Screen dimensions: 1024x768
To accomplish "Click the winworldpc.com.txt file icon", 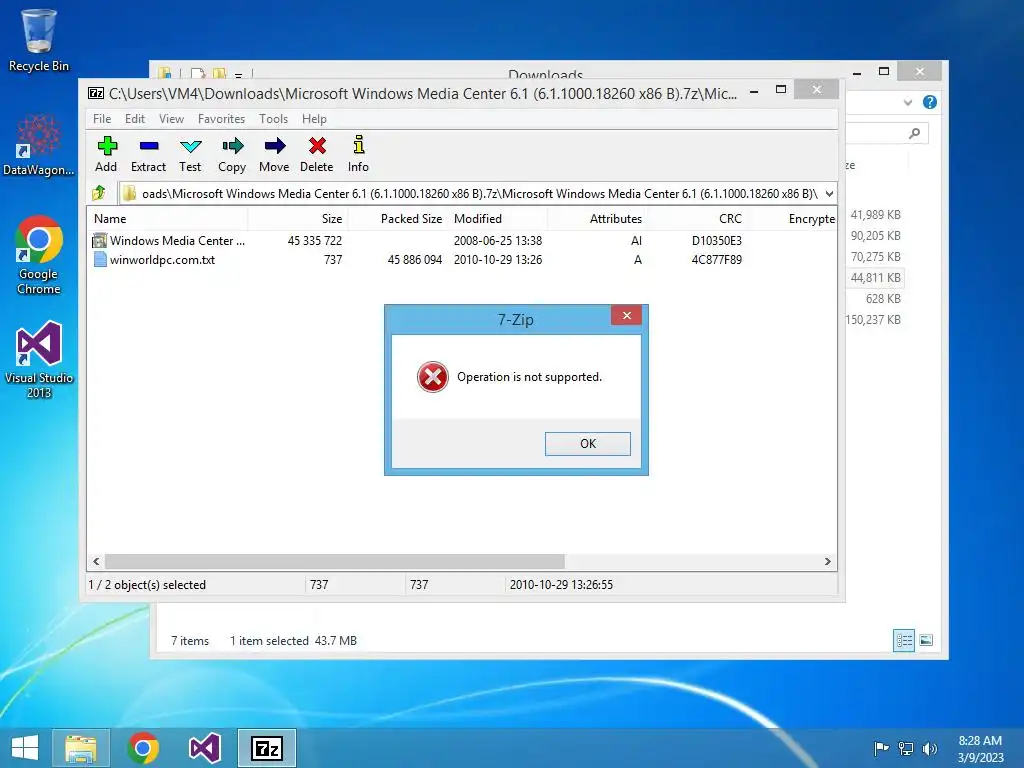I will click(100, 259).
